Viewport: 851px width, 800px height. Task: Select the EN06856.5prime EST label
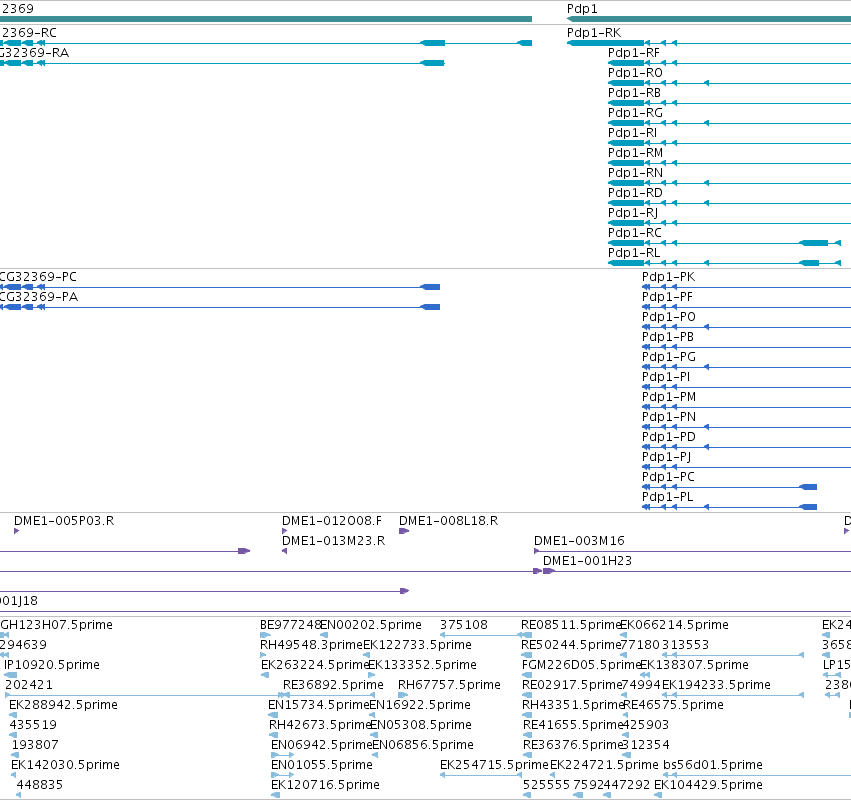click(423, 745)
